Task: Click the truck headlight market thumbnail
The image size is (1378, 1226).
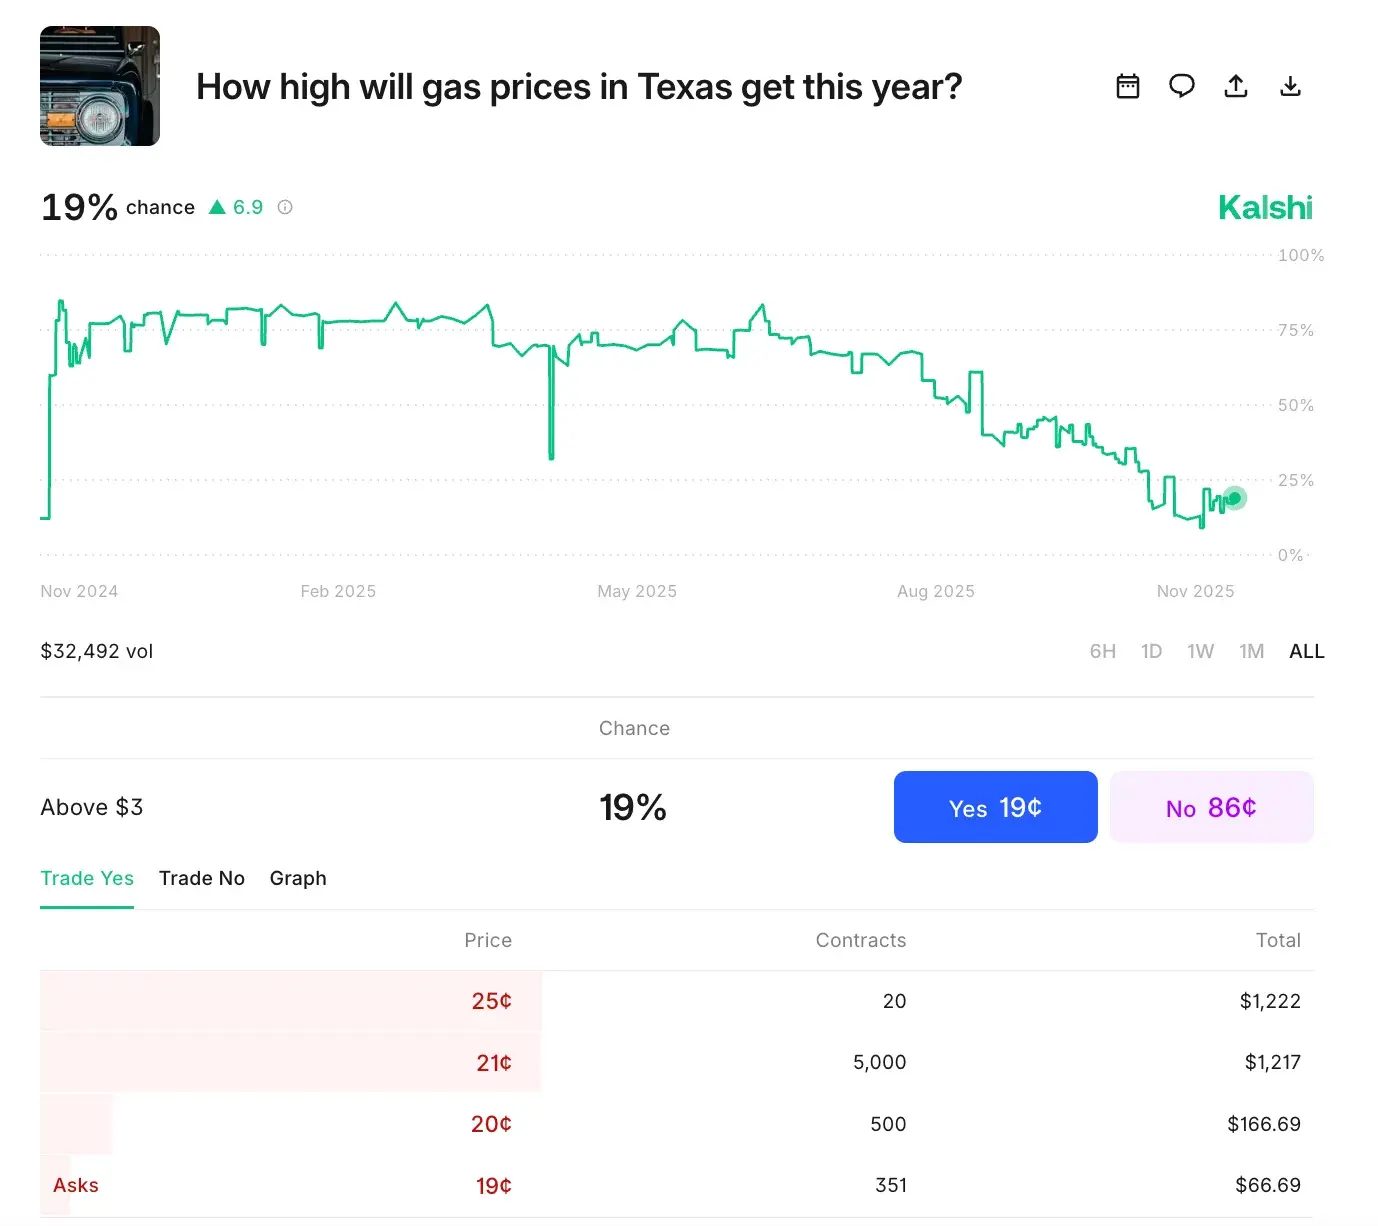Action: pos(99,86)
